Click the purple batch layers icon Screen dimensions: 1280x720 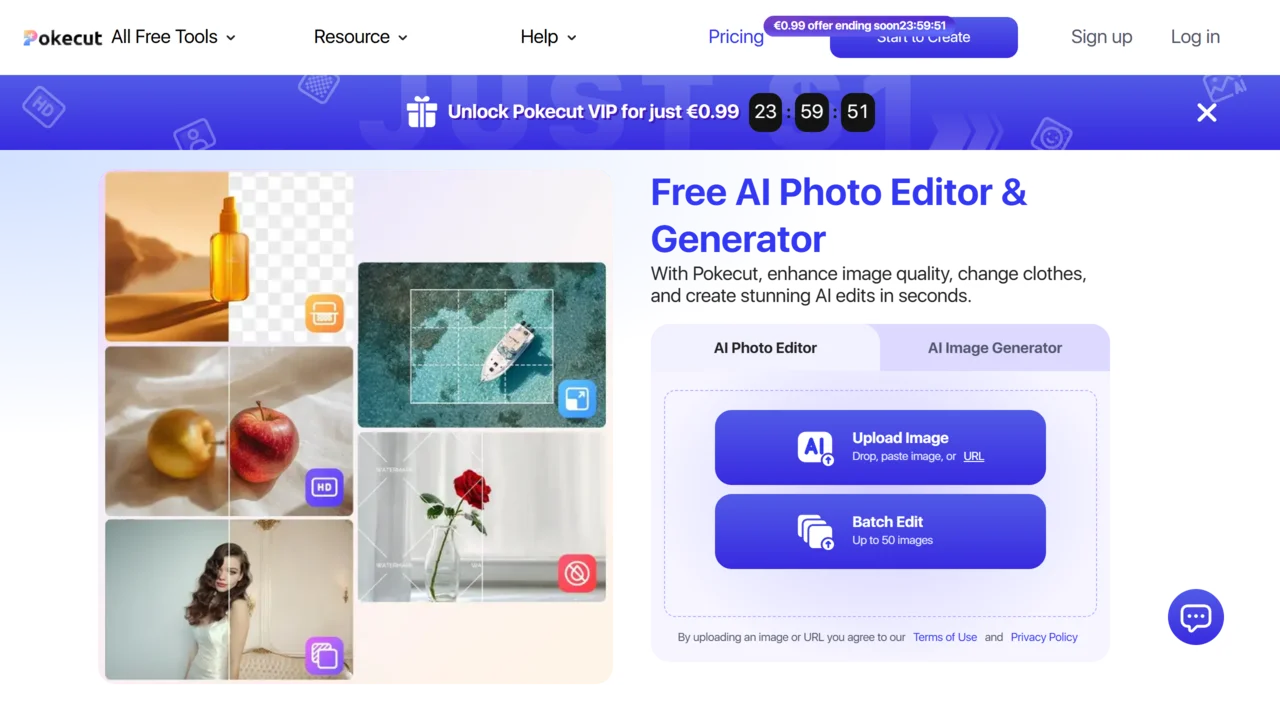tap(324, 656)
